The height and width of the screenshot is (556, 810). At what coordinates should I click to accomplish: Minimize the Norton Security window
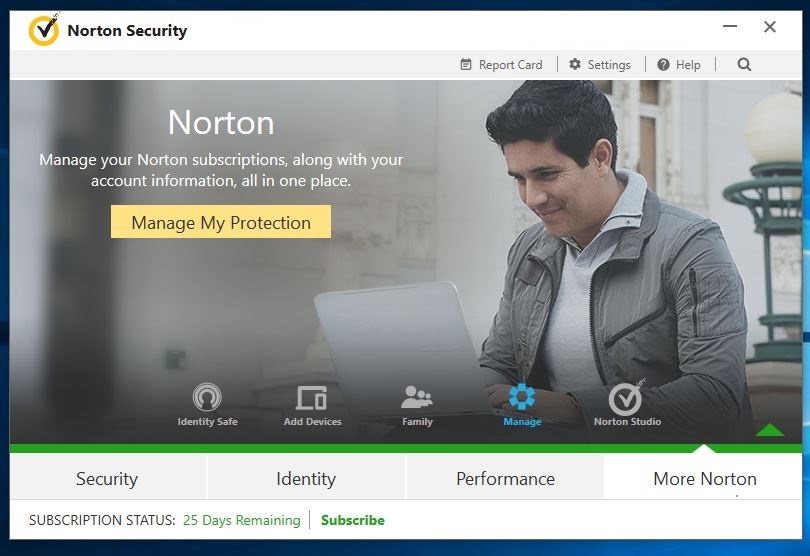point(730,26)
